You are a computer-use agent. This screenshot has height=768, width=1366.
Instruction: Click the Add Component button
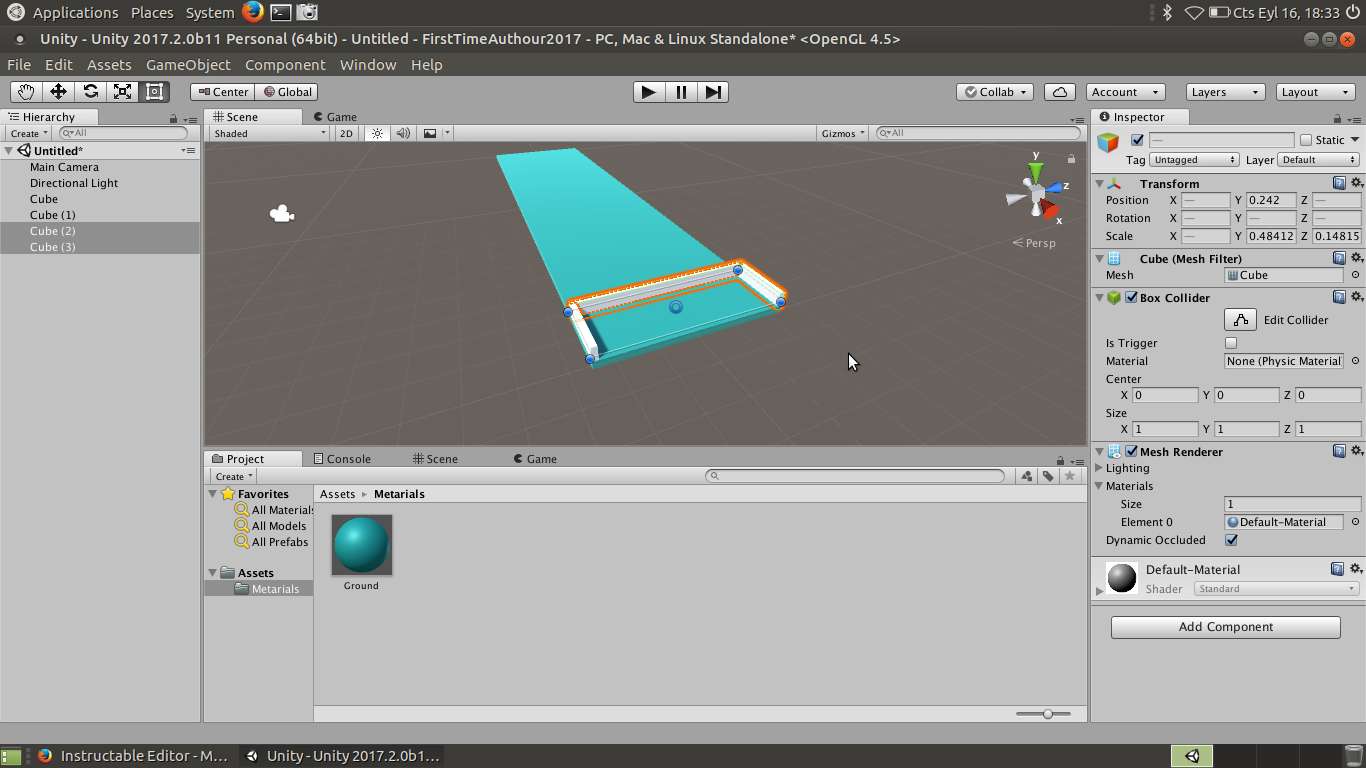(1225, 627)
